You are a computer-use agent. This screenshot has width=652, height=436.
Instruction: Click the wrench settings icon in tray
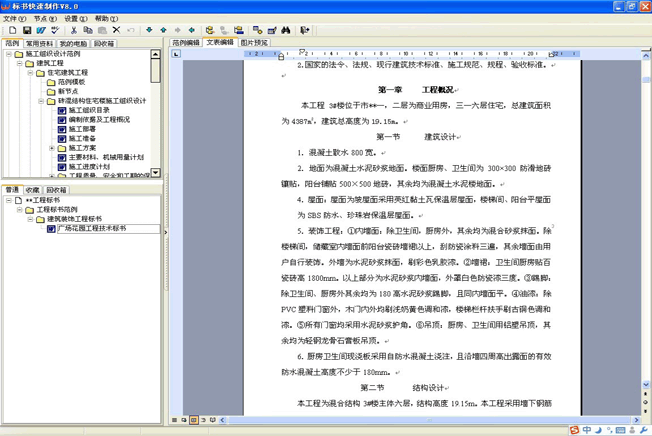click(x=644, y=430)
